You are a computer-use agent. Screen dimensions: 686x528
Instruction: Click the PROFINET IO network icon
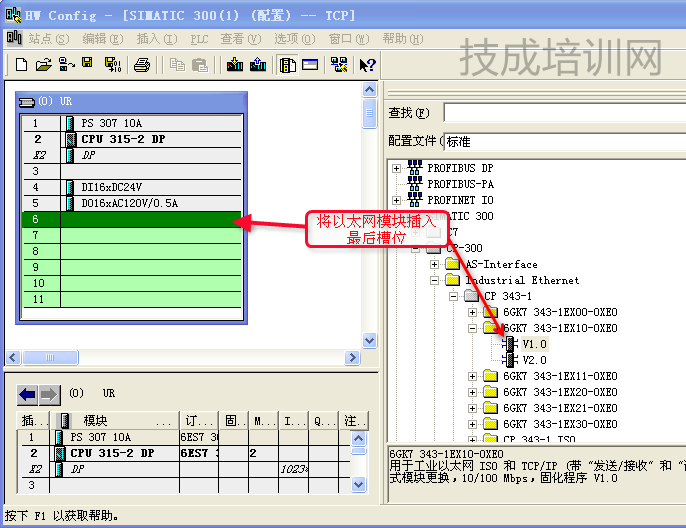tap(415, 199)
